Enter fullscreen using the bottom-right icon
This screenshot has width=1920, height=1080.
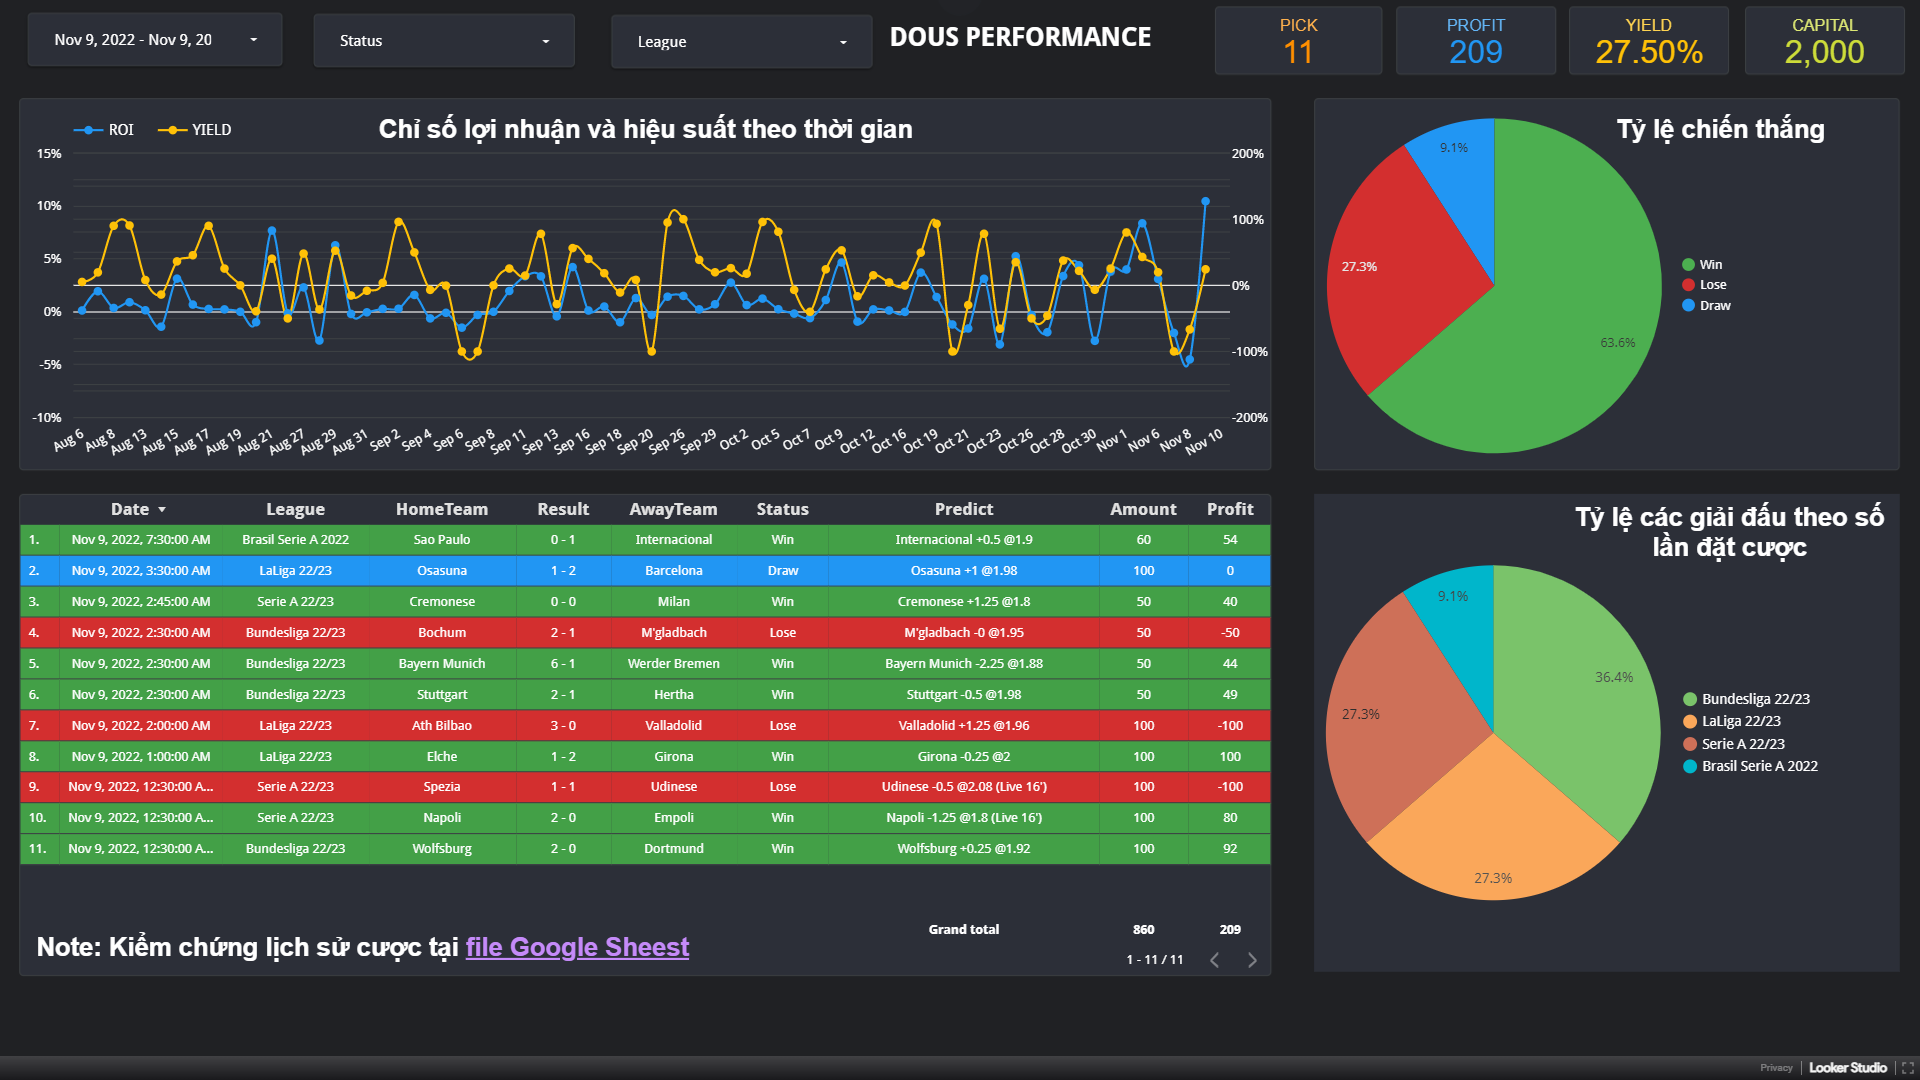coord(1907,1068)
